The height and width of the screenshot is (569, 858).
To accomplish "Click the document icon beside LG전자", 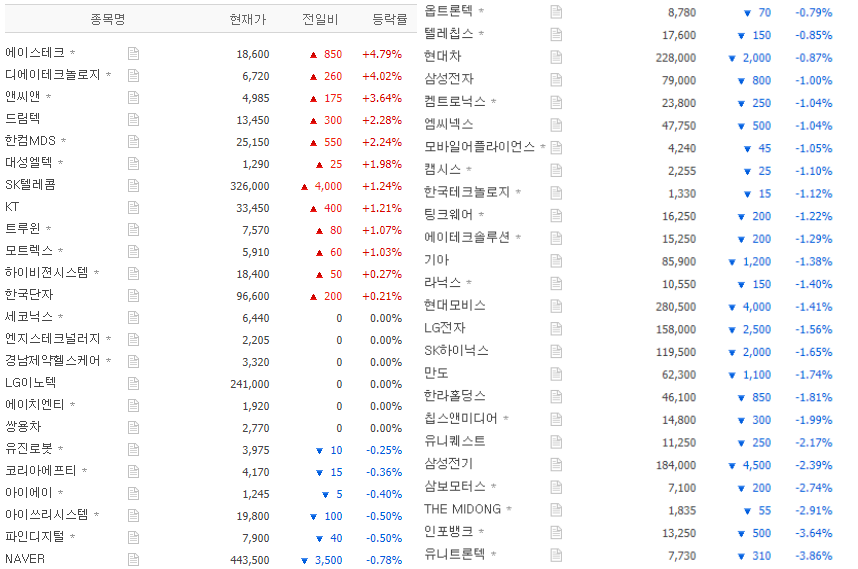I will pyautogui.click(x=556, y=329).
